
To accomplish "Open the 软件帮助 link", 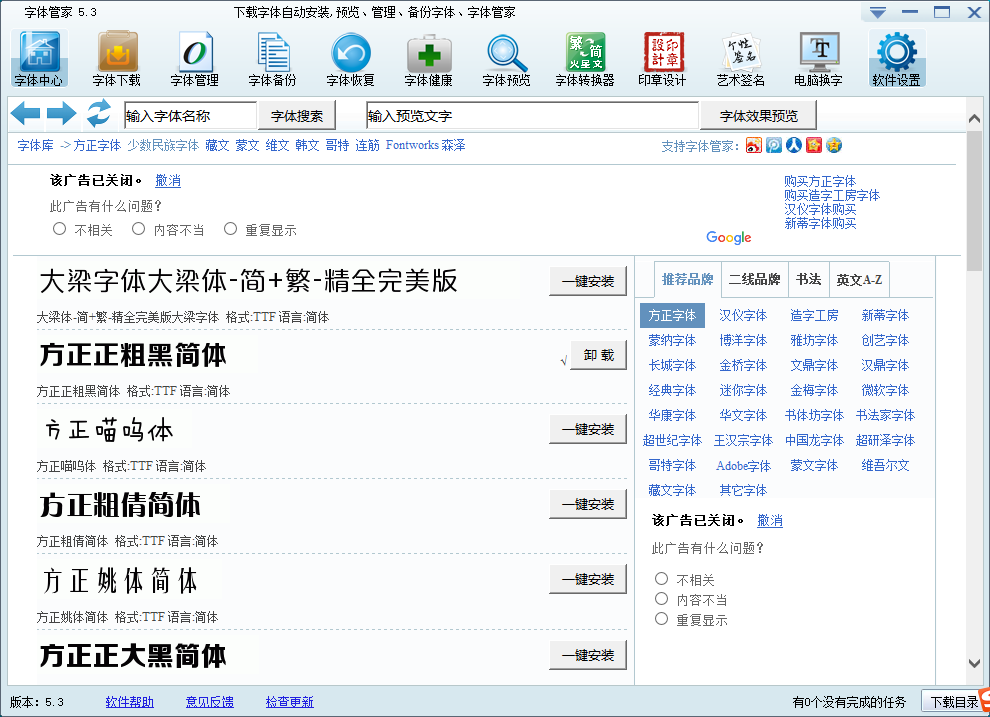I will pyautogui.click(x=129, y=702).
